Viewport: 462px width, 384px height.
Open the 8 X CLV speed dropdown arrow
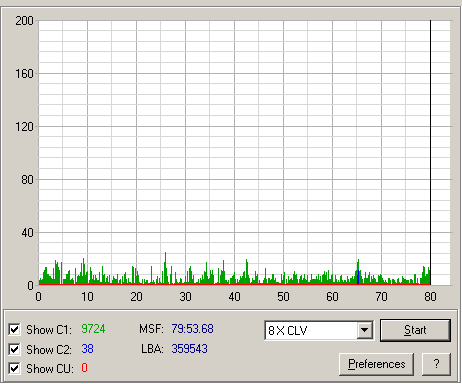pyautogui.click(x=365, y=330)
